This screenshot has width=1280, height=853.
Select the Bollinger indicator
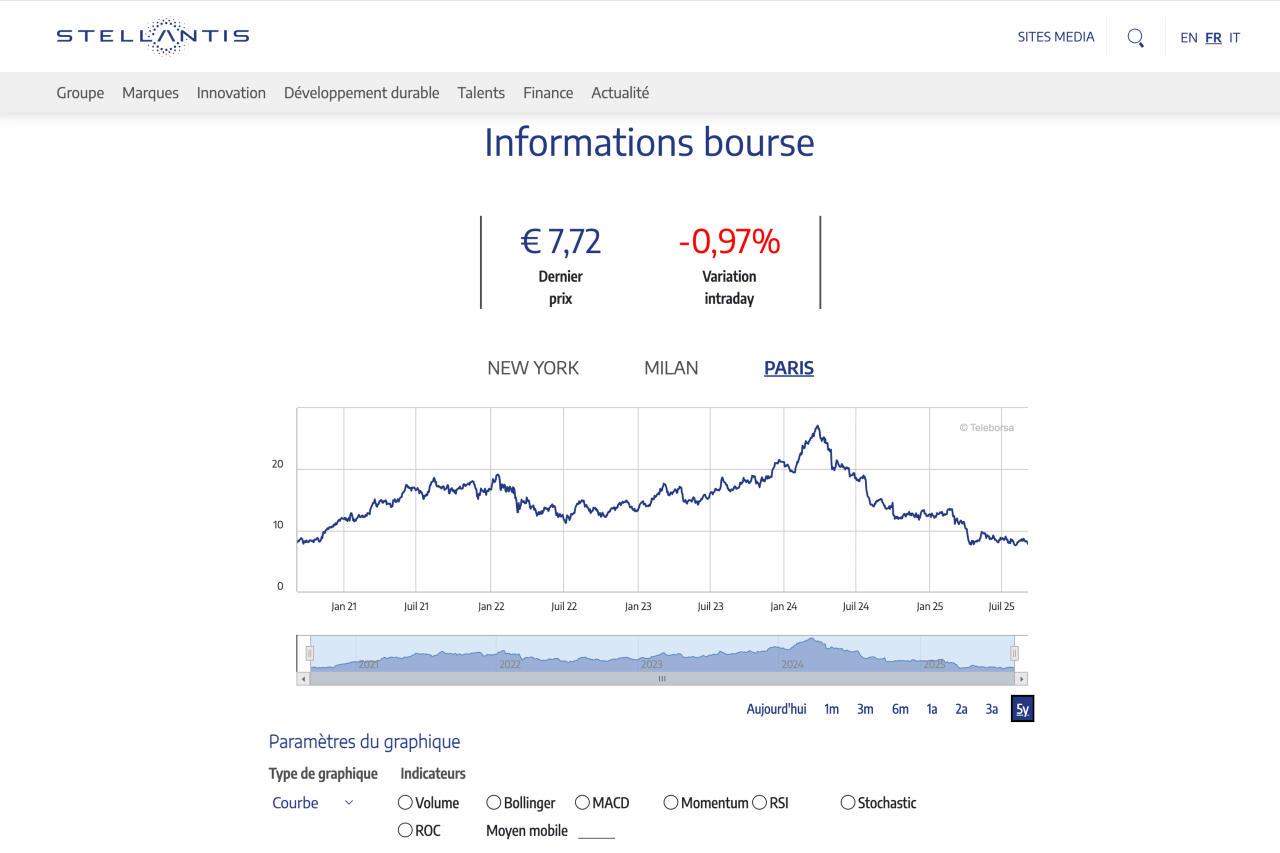(x=493, y=802)
